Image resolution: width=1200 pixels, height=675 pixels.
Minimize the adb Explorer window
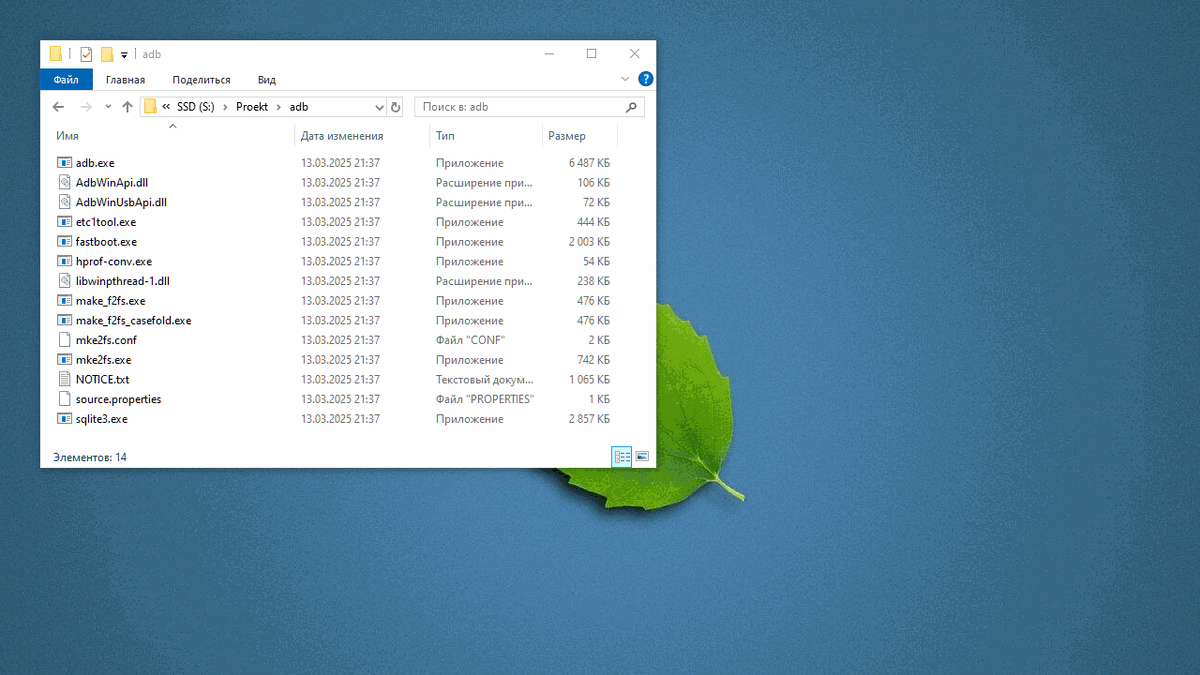[549, 54]
